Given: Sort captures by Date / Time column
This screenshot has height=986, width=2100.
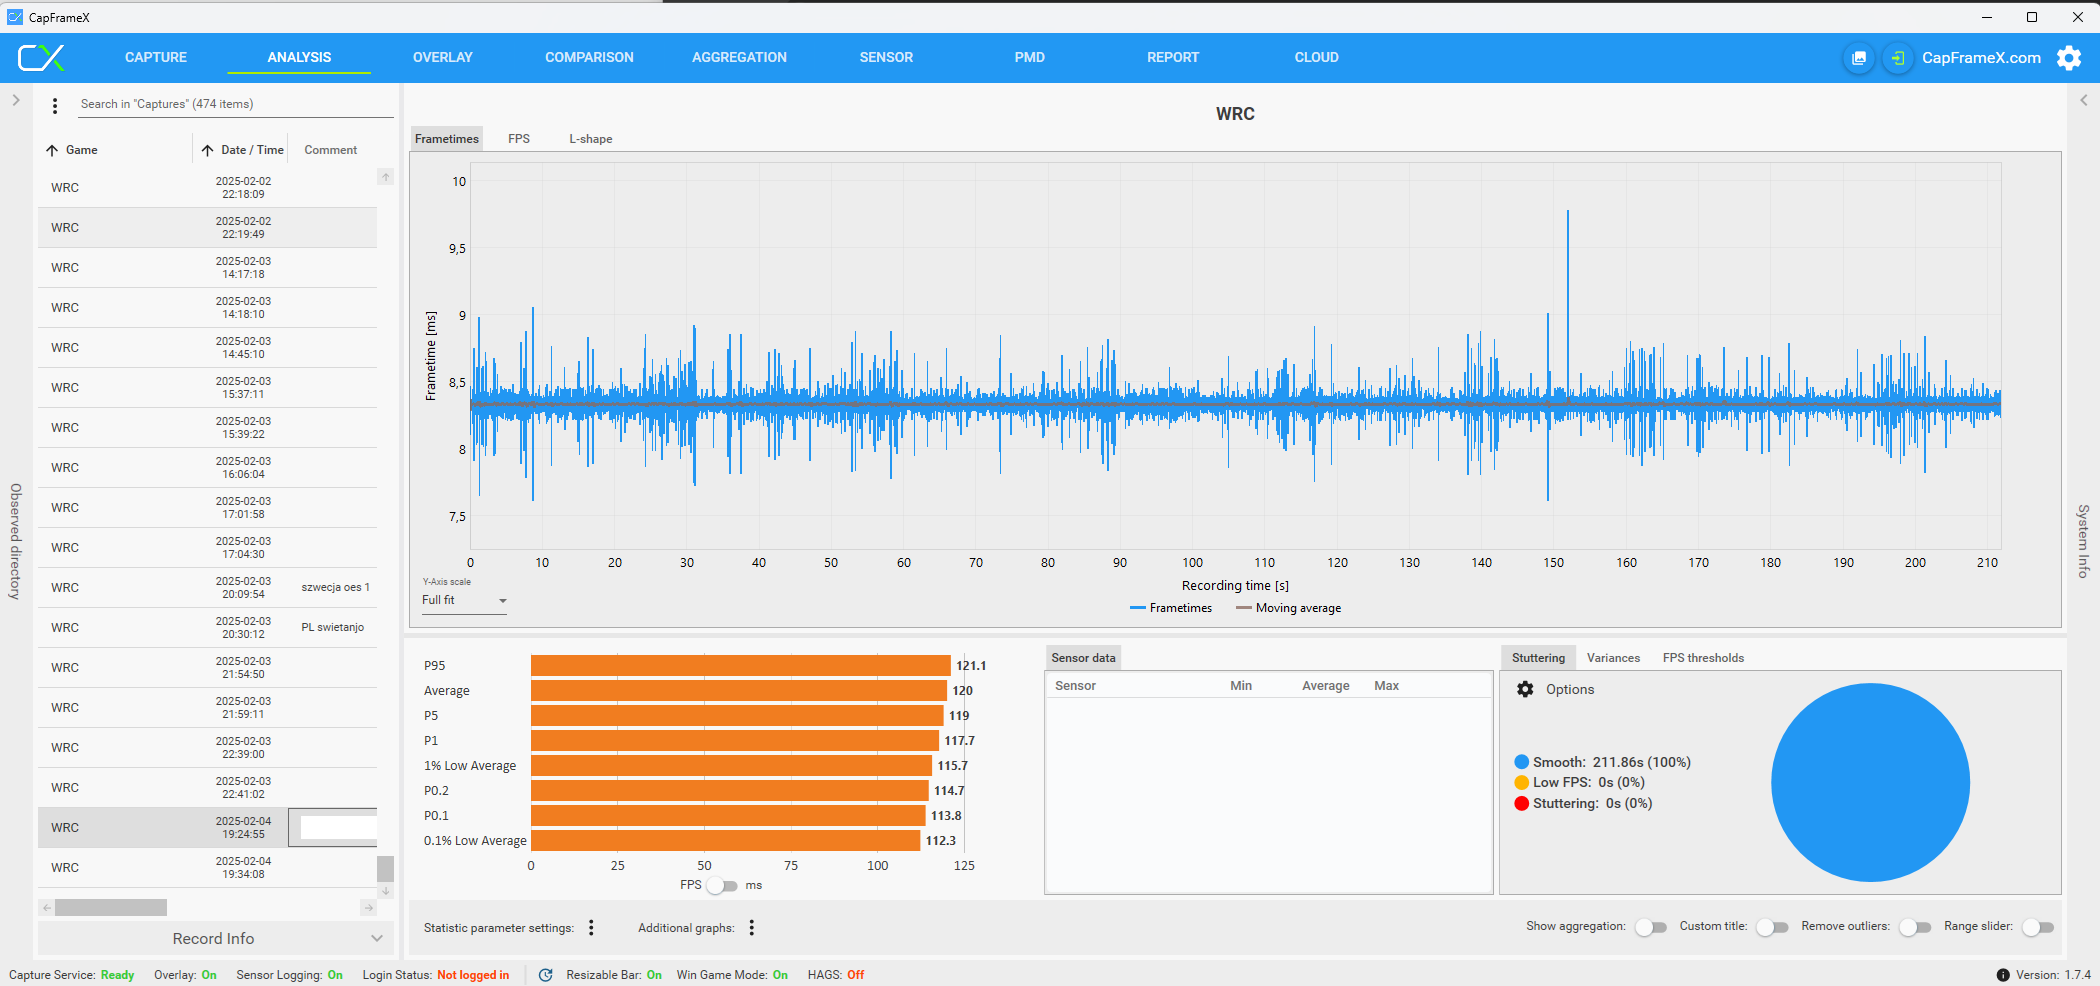Looking at the screenshot, I should [x=252, y=150].
